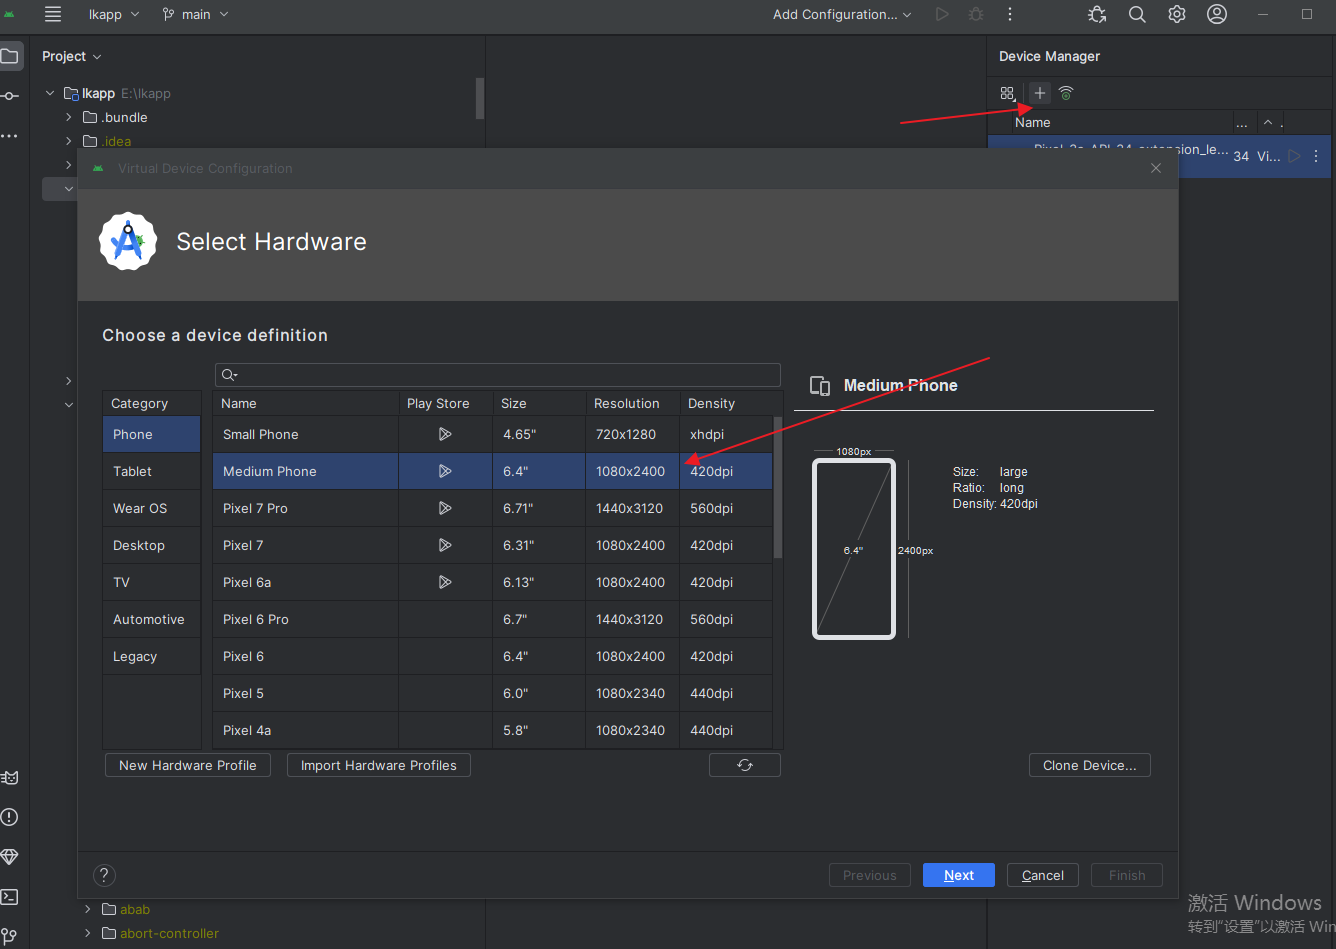This screenshot has height=949, width=1336.
Task: Click the refresh device list button
Action: [x=744, y=765]
